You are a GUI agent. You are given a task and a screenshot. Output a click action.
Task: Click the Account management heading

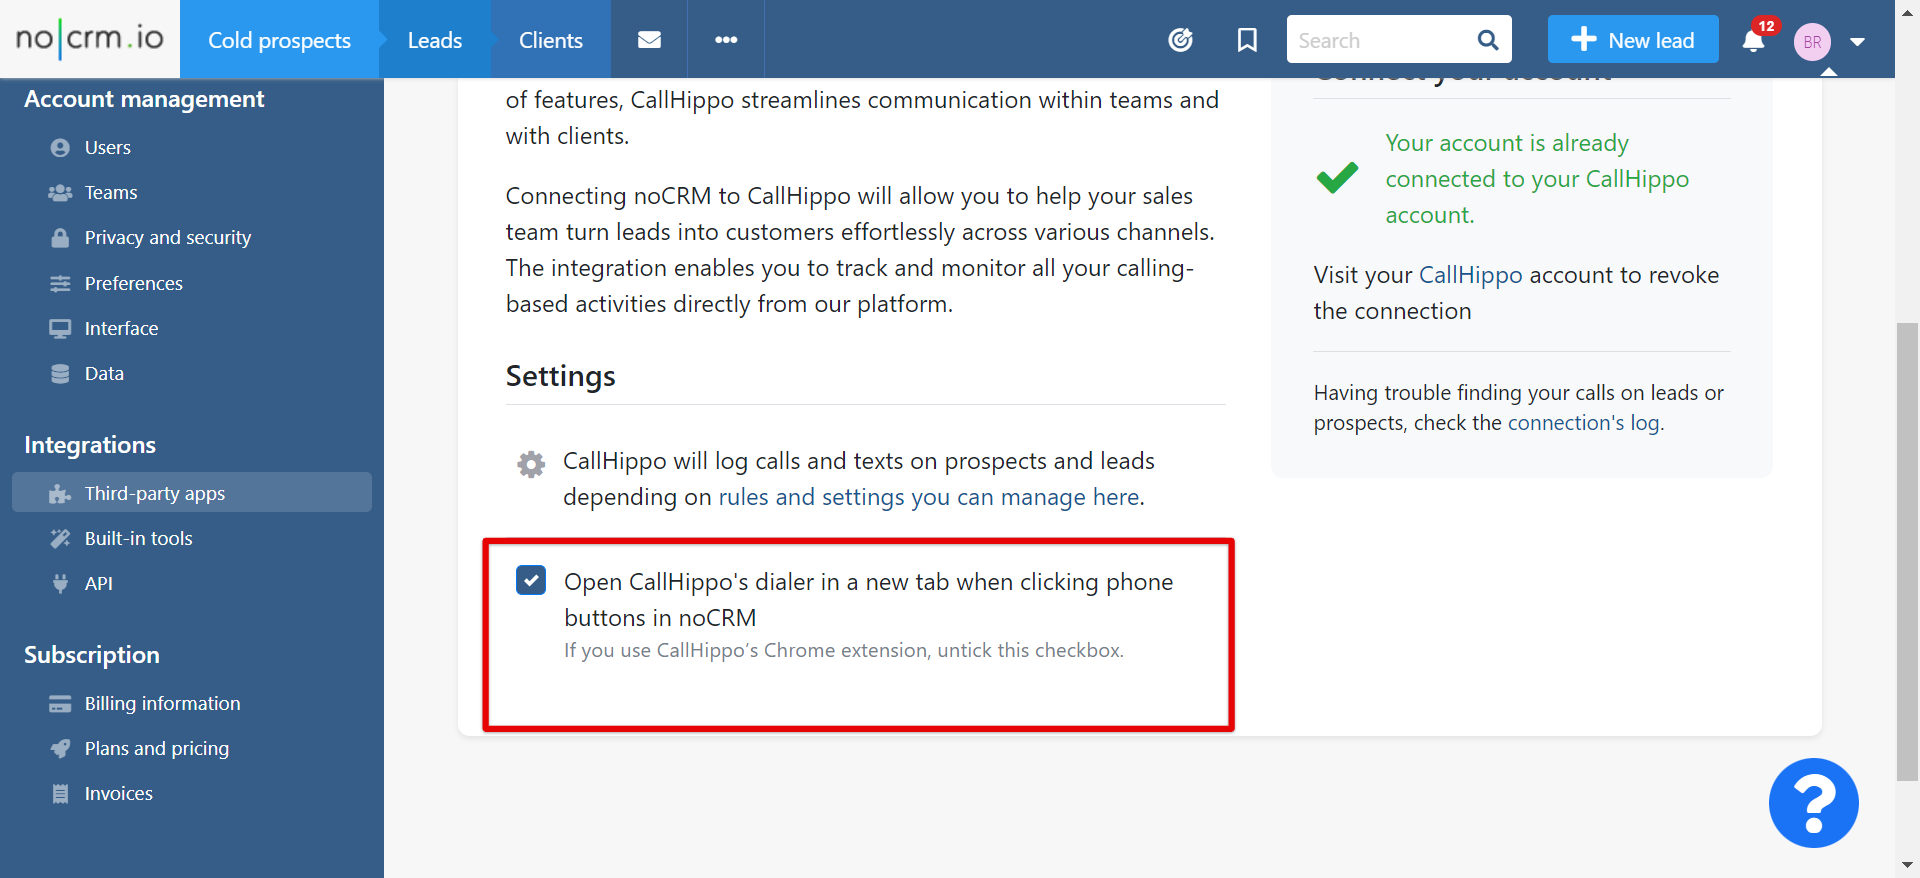pos(144,99)
